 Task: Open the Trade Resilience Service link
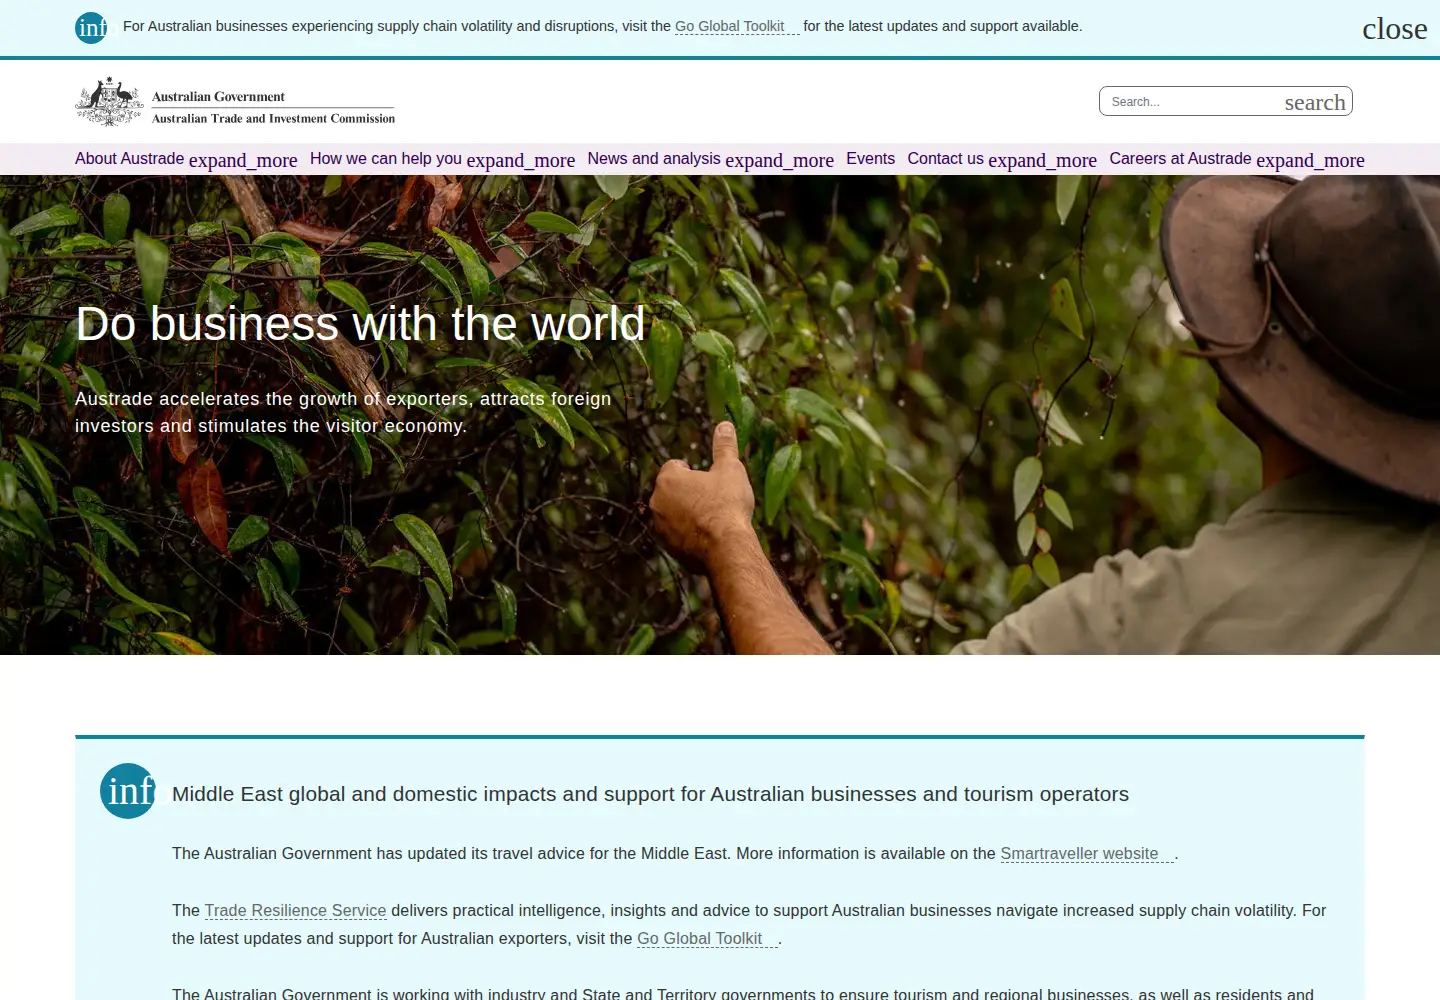tap(295, 911)
